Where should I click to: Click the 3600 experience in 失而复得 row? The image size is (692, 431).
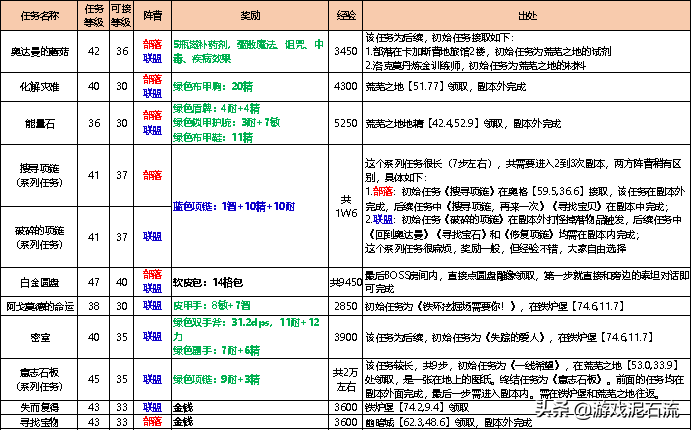[346, 408]
